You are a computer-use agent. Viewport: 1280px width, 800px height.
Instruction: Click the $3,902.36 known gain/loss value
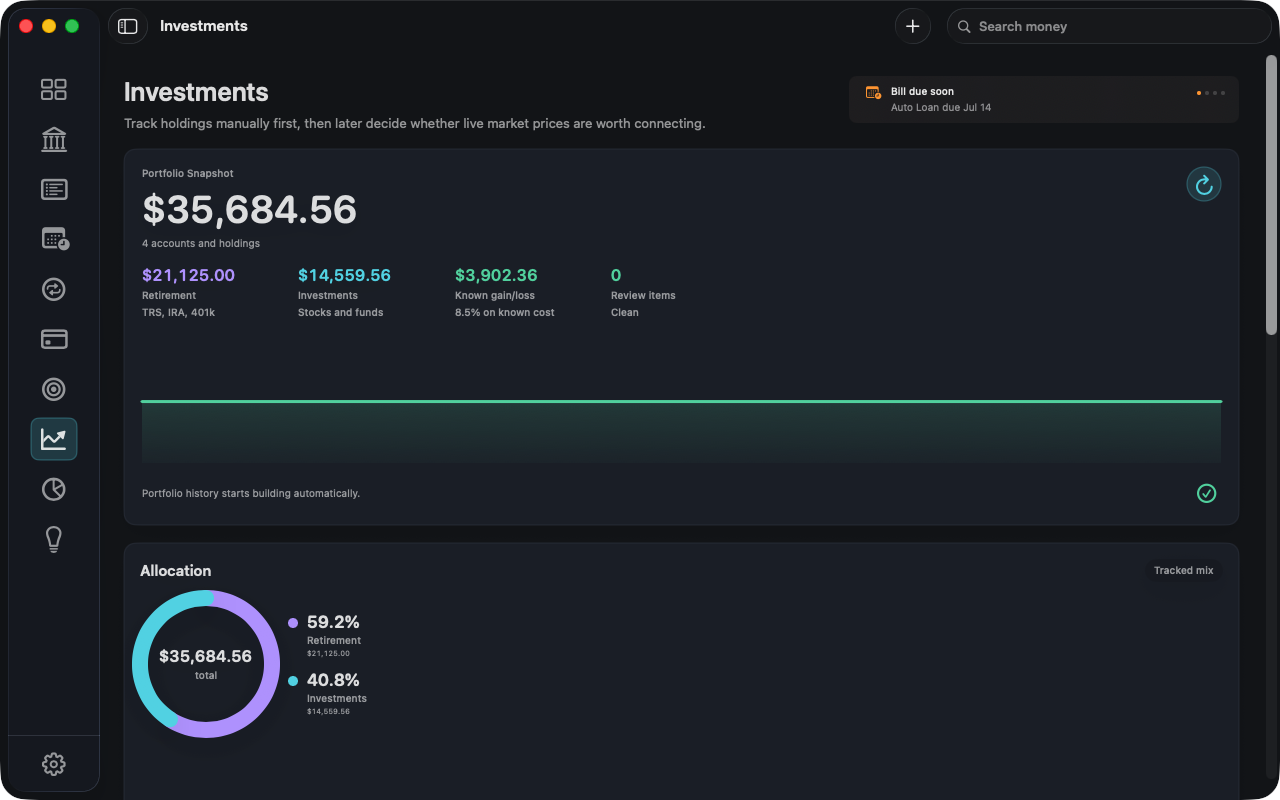496,275
